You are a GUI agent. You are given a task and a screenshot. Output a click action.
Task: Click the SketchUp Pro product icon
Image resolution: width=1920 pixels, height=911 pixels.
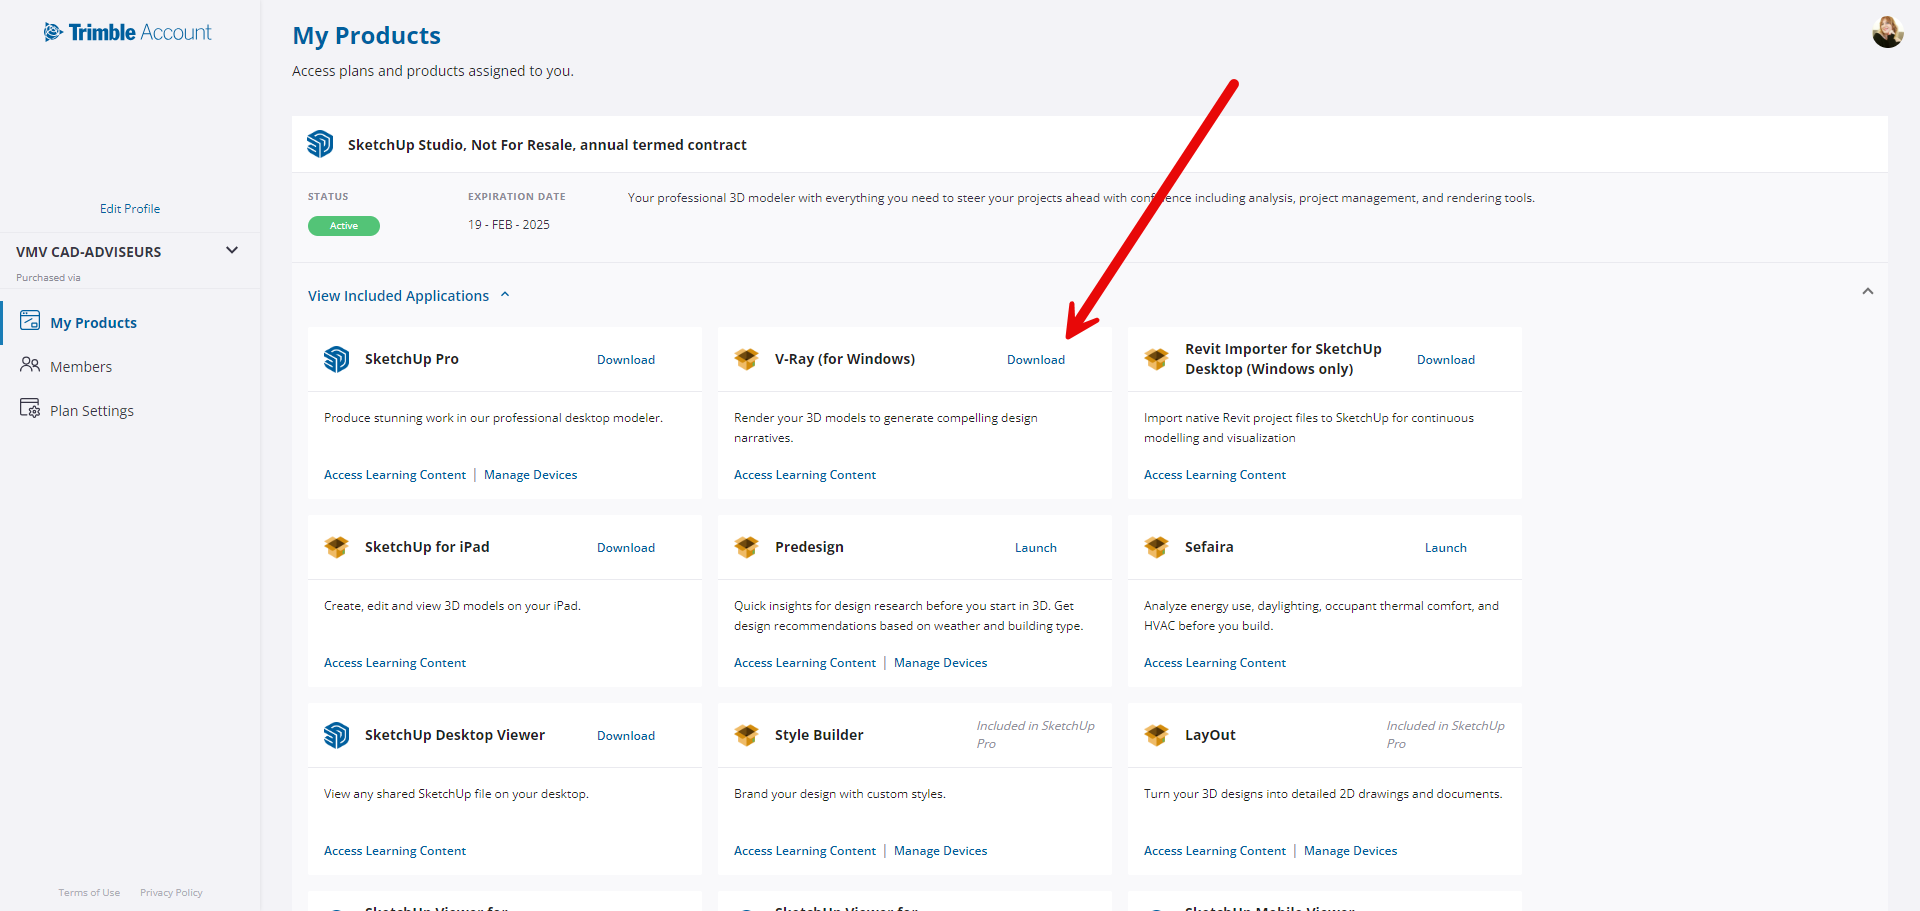tap(337, 359)
